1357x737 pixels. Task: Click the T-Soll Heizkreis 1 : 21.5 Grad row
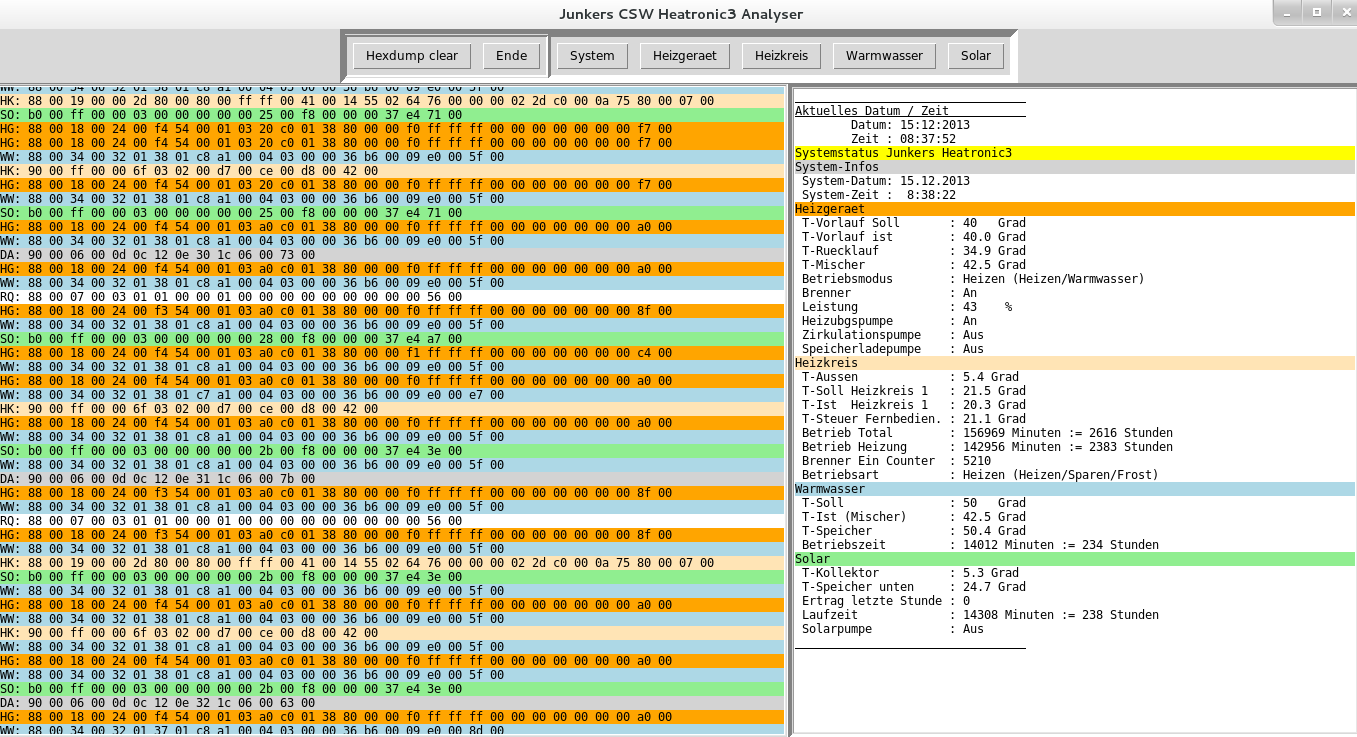tap(914, 391)
